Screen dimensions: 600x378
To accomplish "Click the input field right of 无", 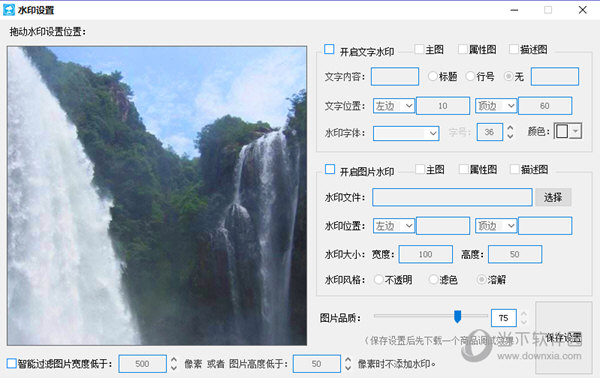I will 555,77.
